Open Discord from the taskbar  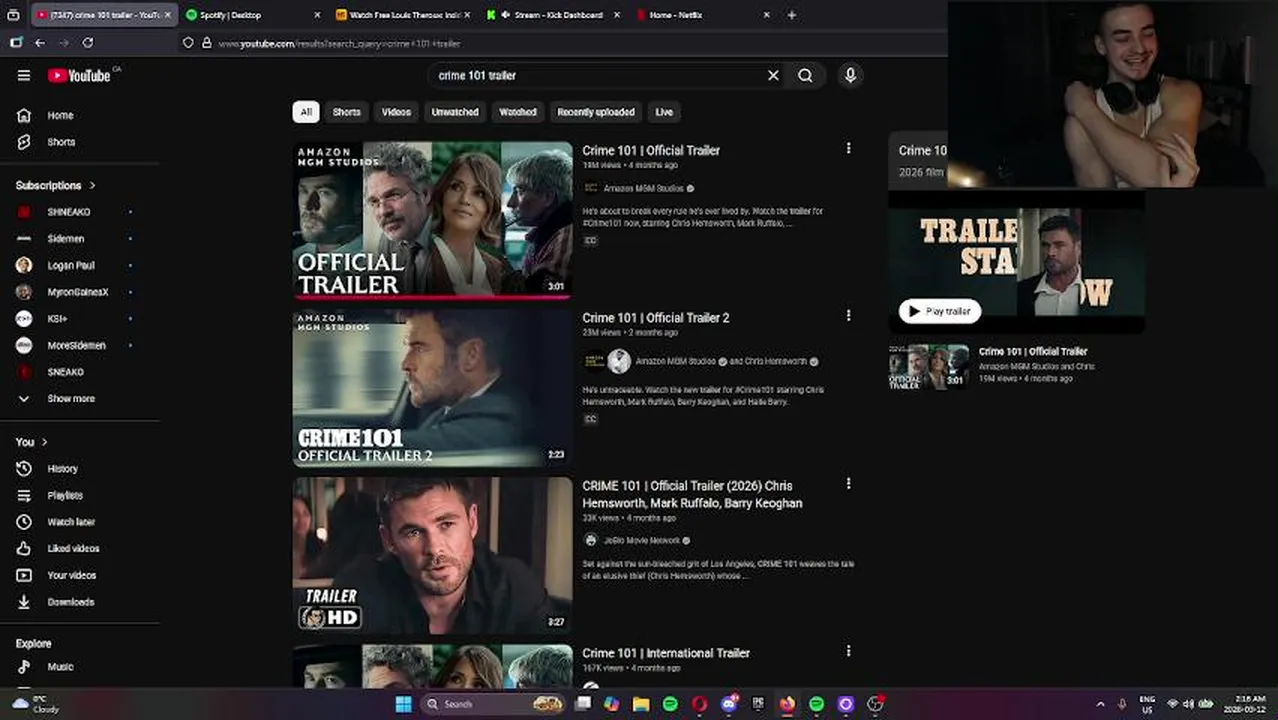click(729, 704)
